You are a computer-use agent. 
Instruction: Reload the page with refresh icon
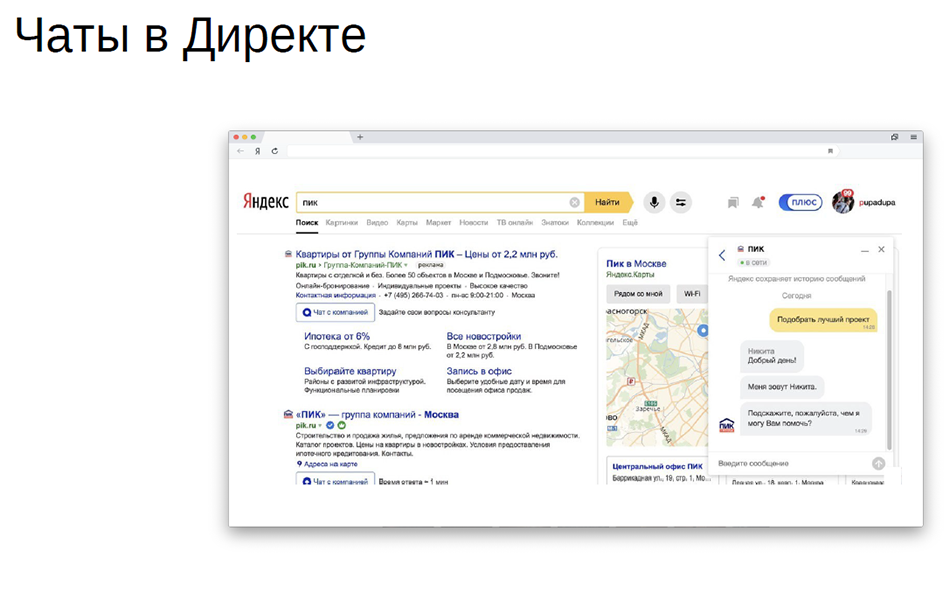click(x=274, y=151)
